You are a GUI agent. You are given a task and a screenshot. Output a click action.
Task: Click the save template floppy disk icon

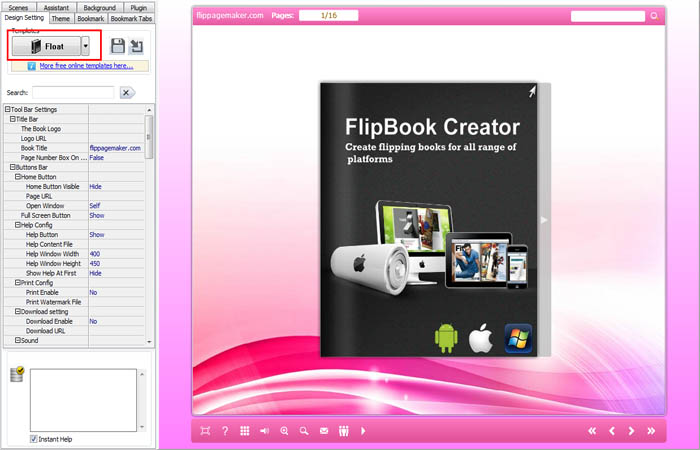click(117, 46)
